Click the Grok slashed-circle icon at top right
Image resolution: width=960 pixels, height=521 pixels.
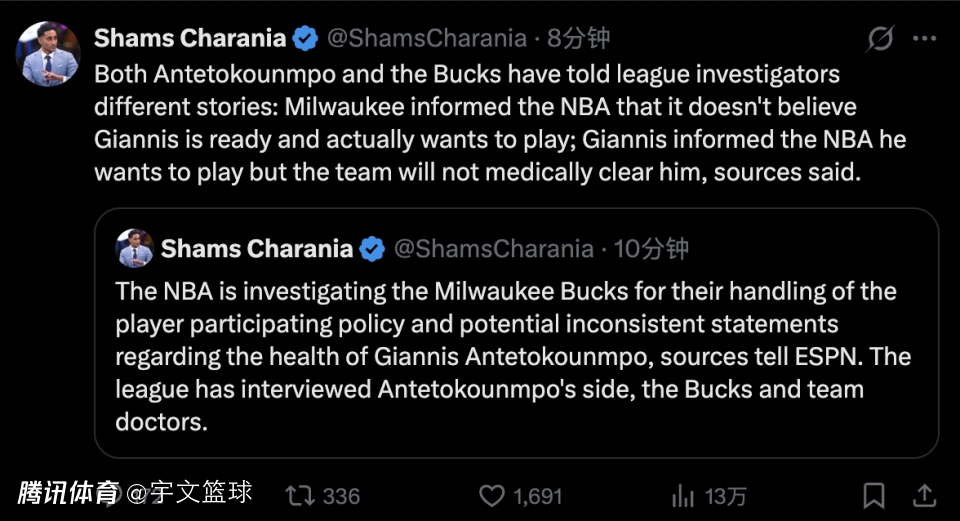[880, 39]
